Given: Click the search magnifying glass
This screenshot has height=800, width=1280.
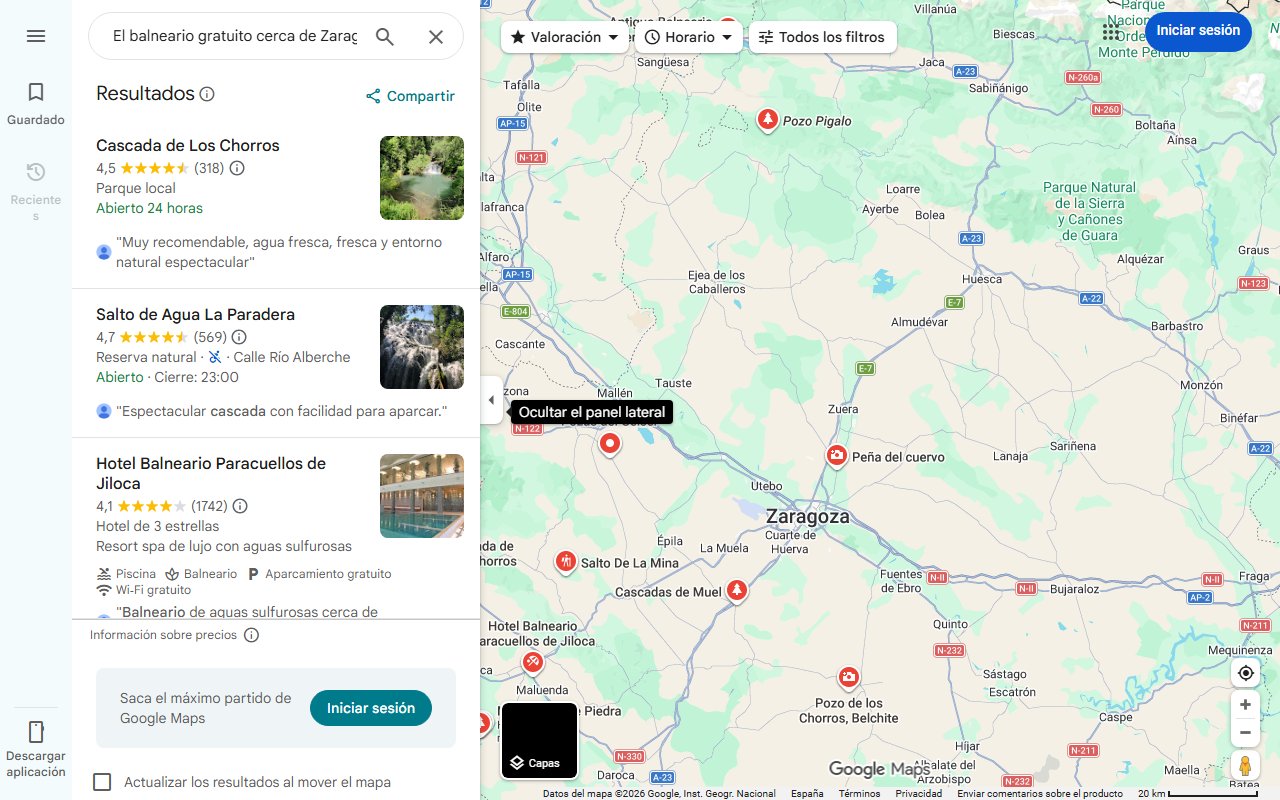Looking at the screenshot, I should [x=385, y=36].
